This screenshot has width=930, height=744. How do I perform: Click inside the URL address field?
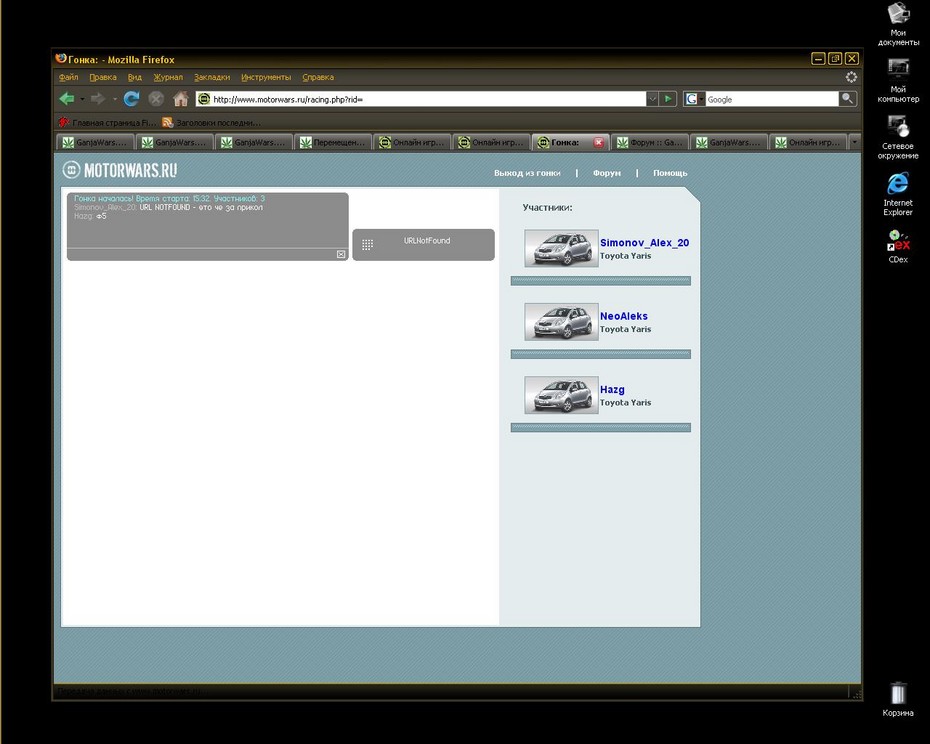click(427, 99)
